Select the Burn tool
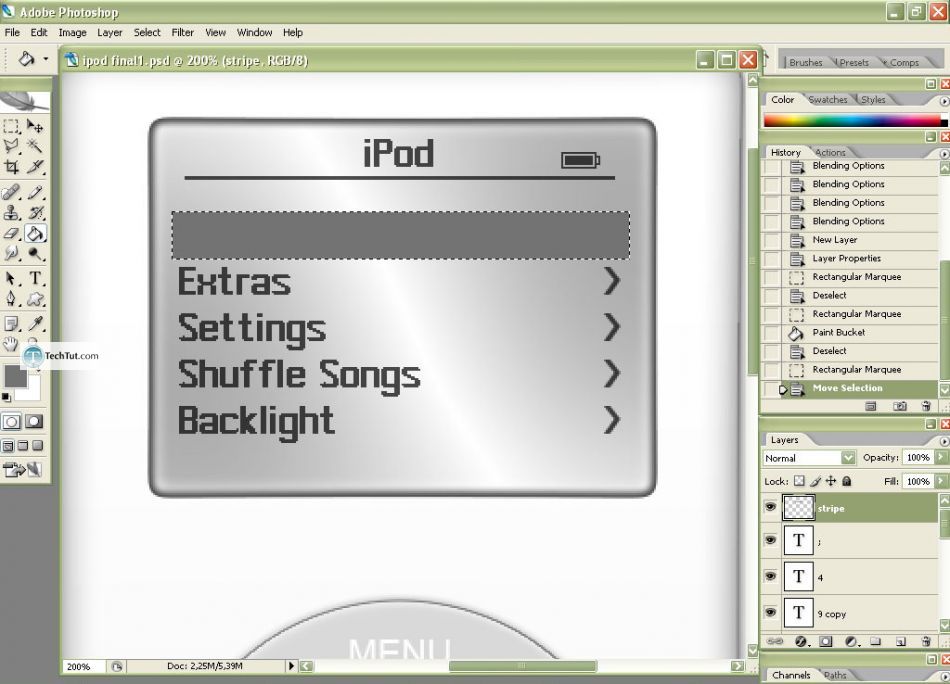950x684 pixels. point(35,253)
